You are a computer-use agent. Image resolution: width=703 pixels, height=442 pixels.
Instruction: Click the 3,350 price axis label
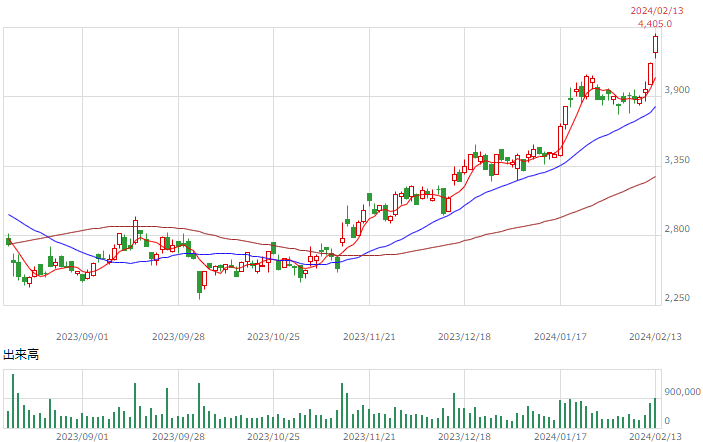tap(677, 160)
